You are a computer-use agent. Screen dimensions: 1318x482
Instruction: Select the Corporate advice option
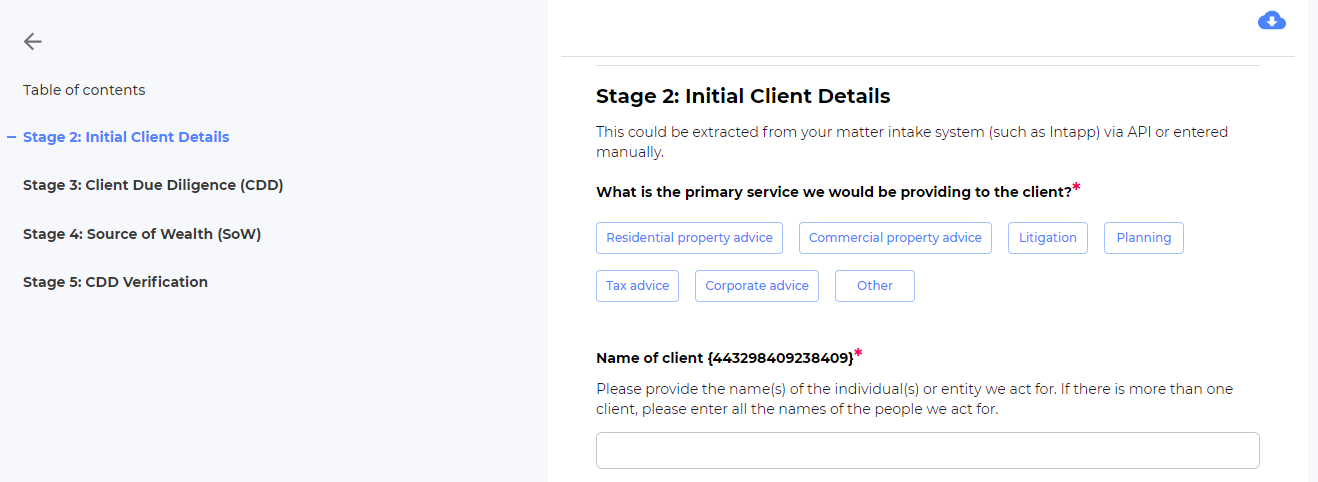coord(756,286)
